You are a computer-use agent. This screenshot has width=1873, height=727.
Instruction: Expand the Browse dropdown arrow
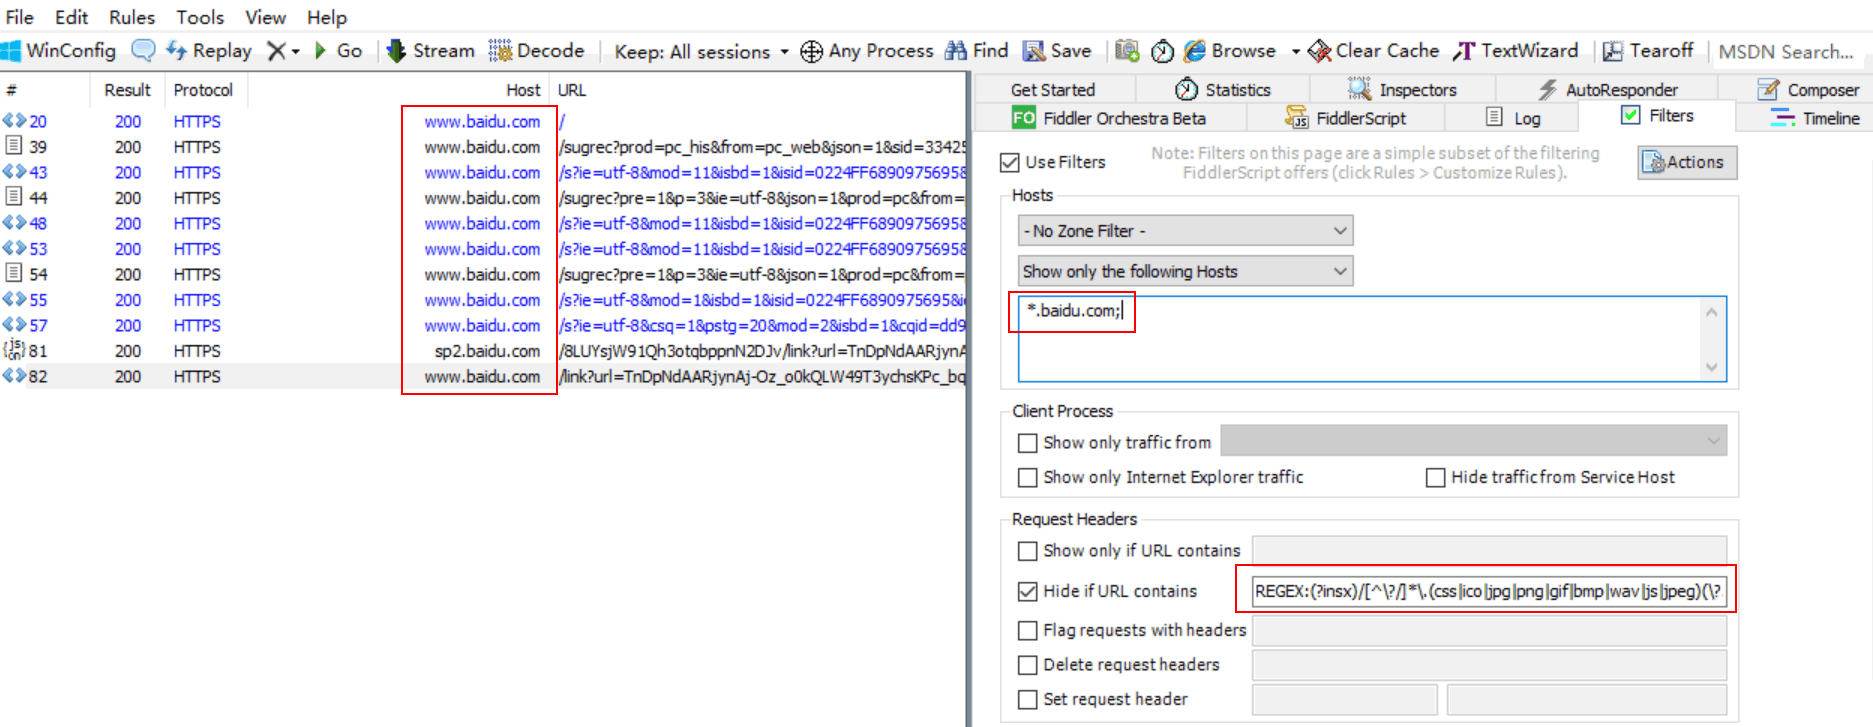point(1295,51)
